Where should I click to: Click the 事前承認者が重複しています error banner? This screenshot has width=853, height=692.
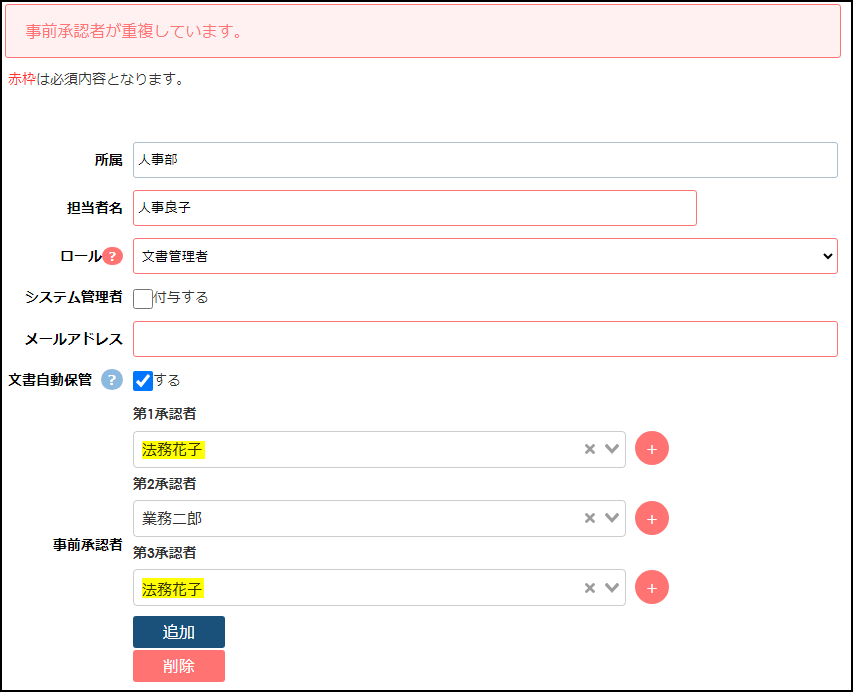[x=422, y=31]
